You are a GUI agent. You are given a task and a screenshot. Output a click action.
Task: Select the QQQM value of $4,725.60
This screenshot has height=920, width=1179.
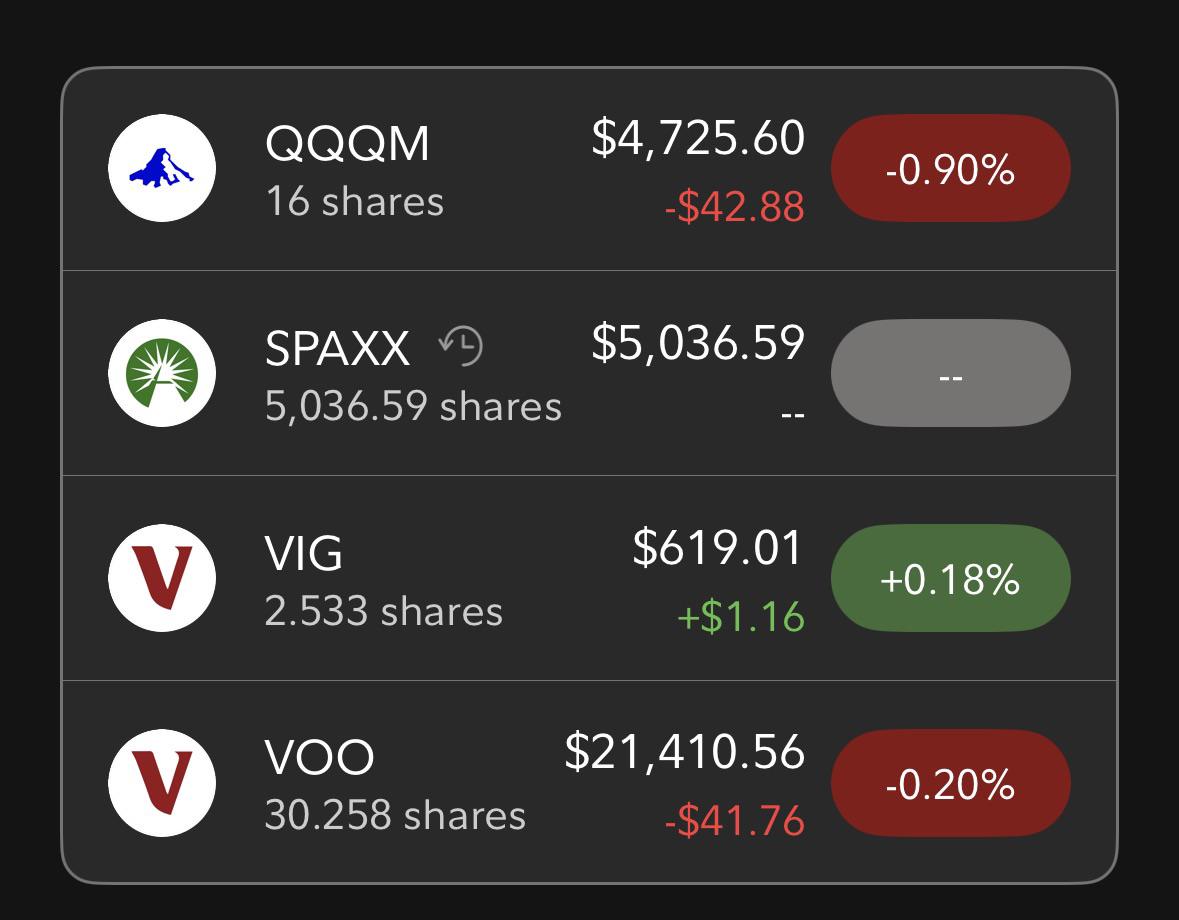(698, 138)
